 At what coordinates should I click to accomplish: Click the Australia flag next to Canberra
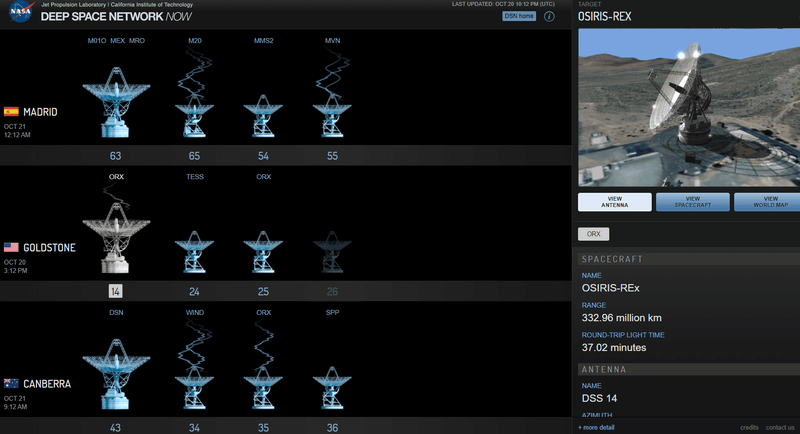coord(11,383)
